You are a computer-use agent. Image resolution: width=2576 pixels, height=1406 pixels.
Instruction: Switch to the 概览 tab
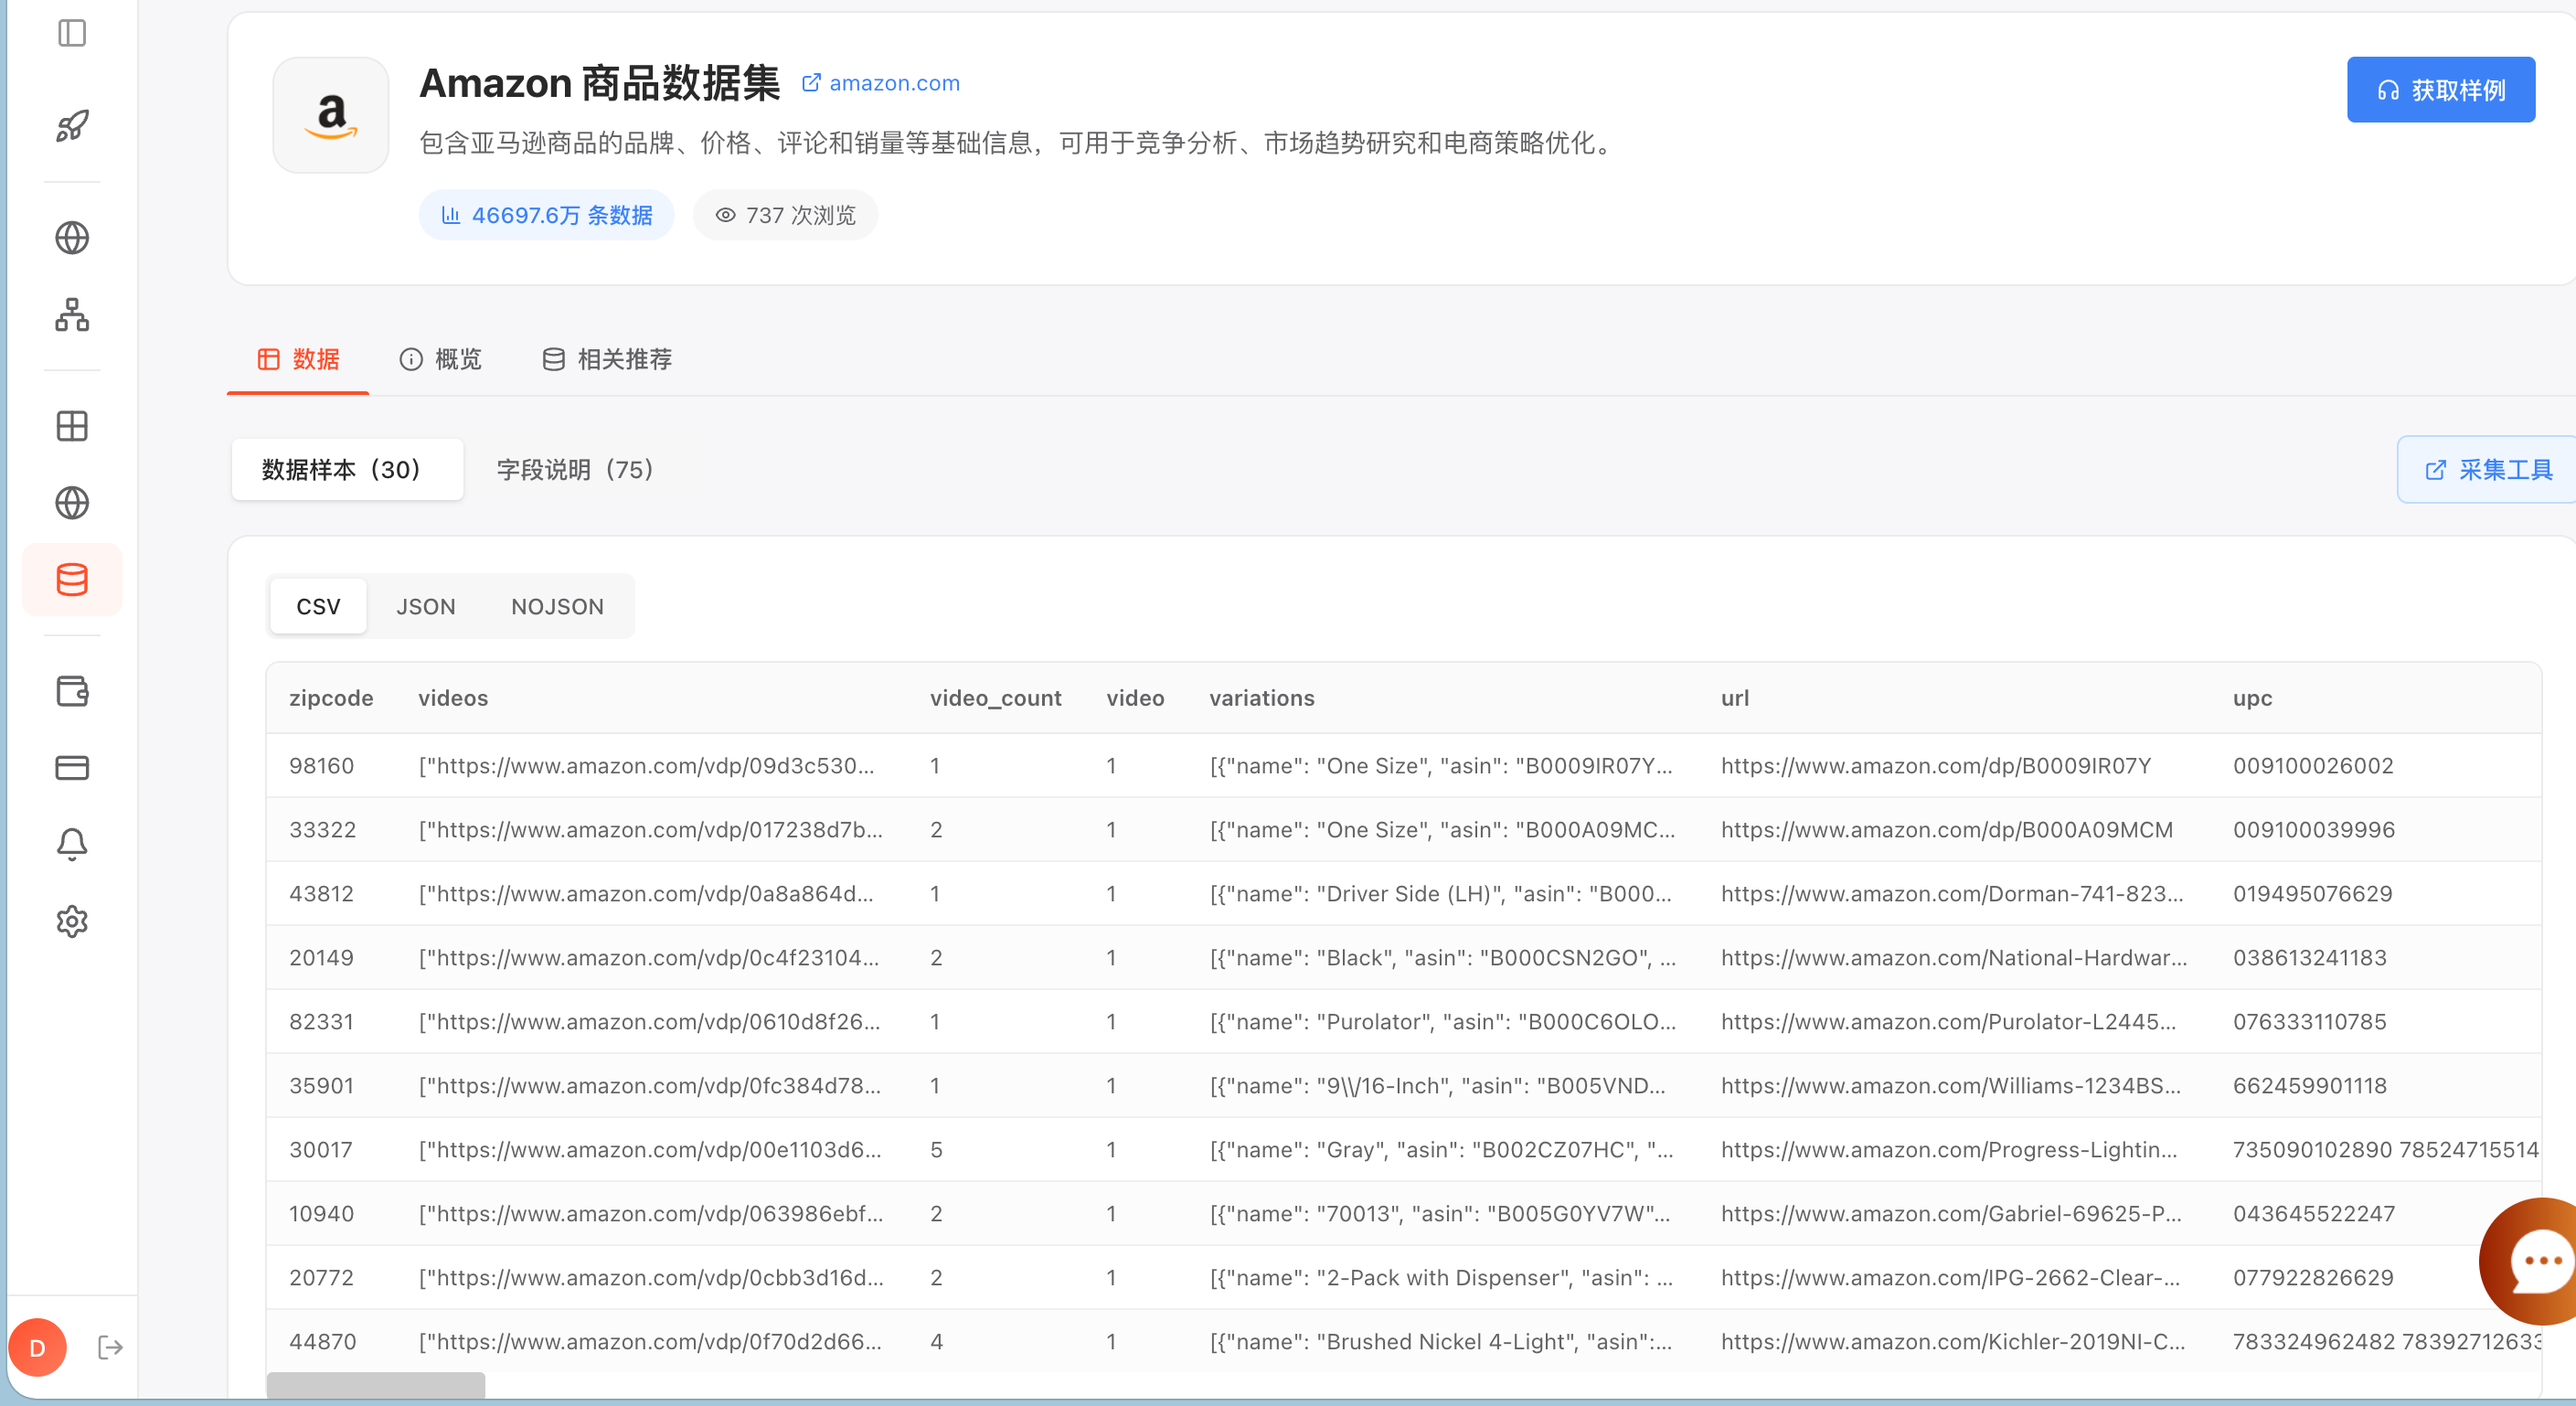[440, 359]
